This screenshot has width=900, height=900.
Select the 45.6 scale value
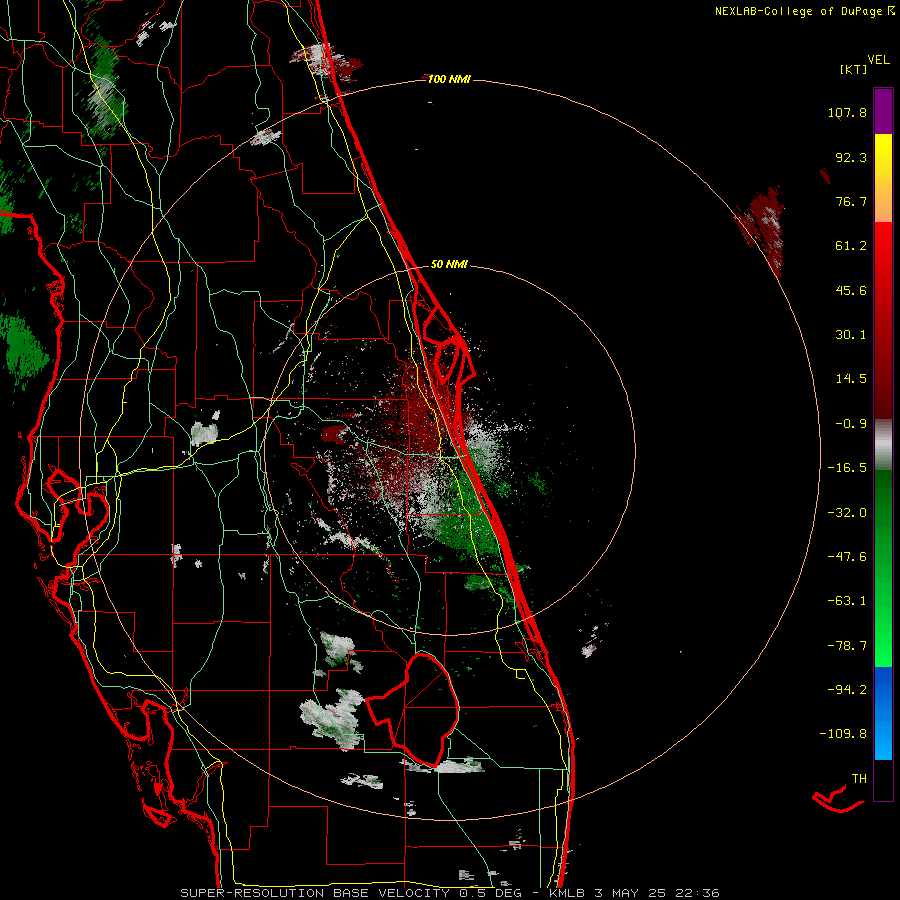pyautogui.click(x=851, y=290)
